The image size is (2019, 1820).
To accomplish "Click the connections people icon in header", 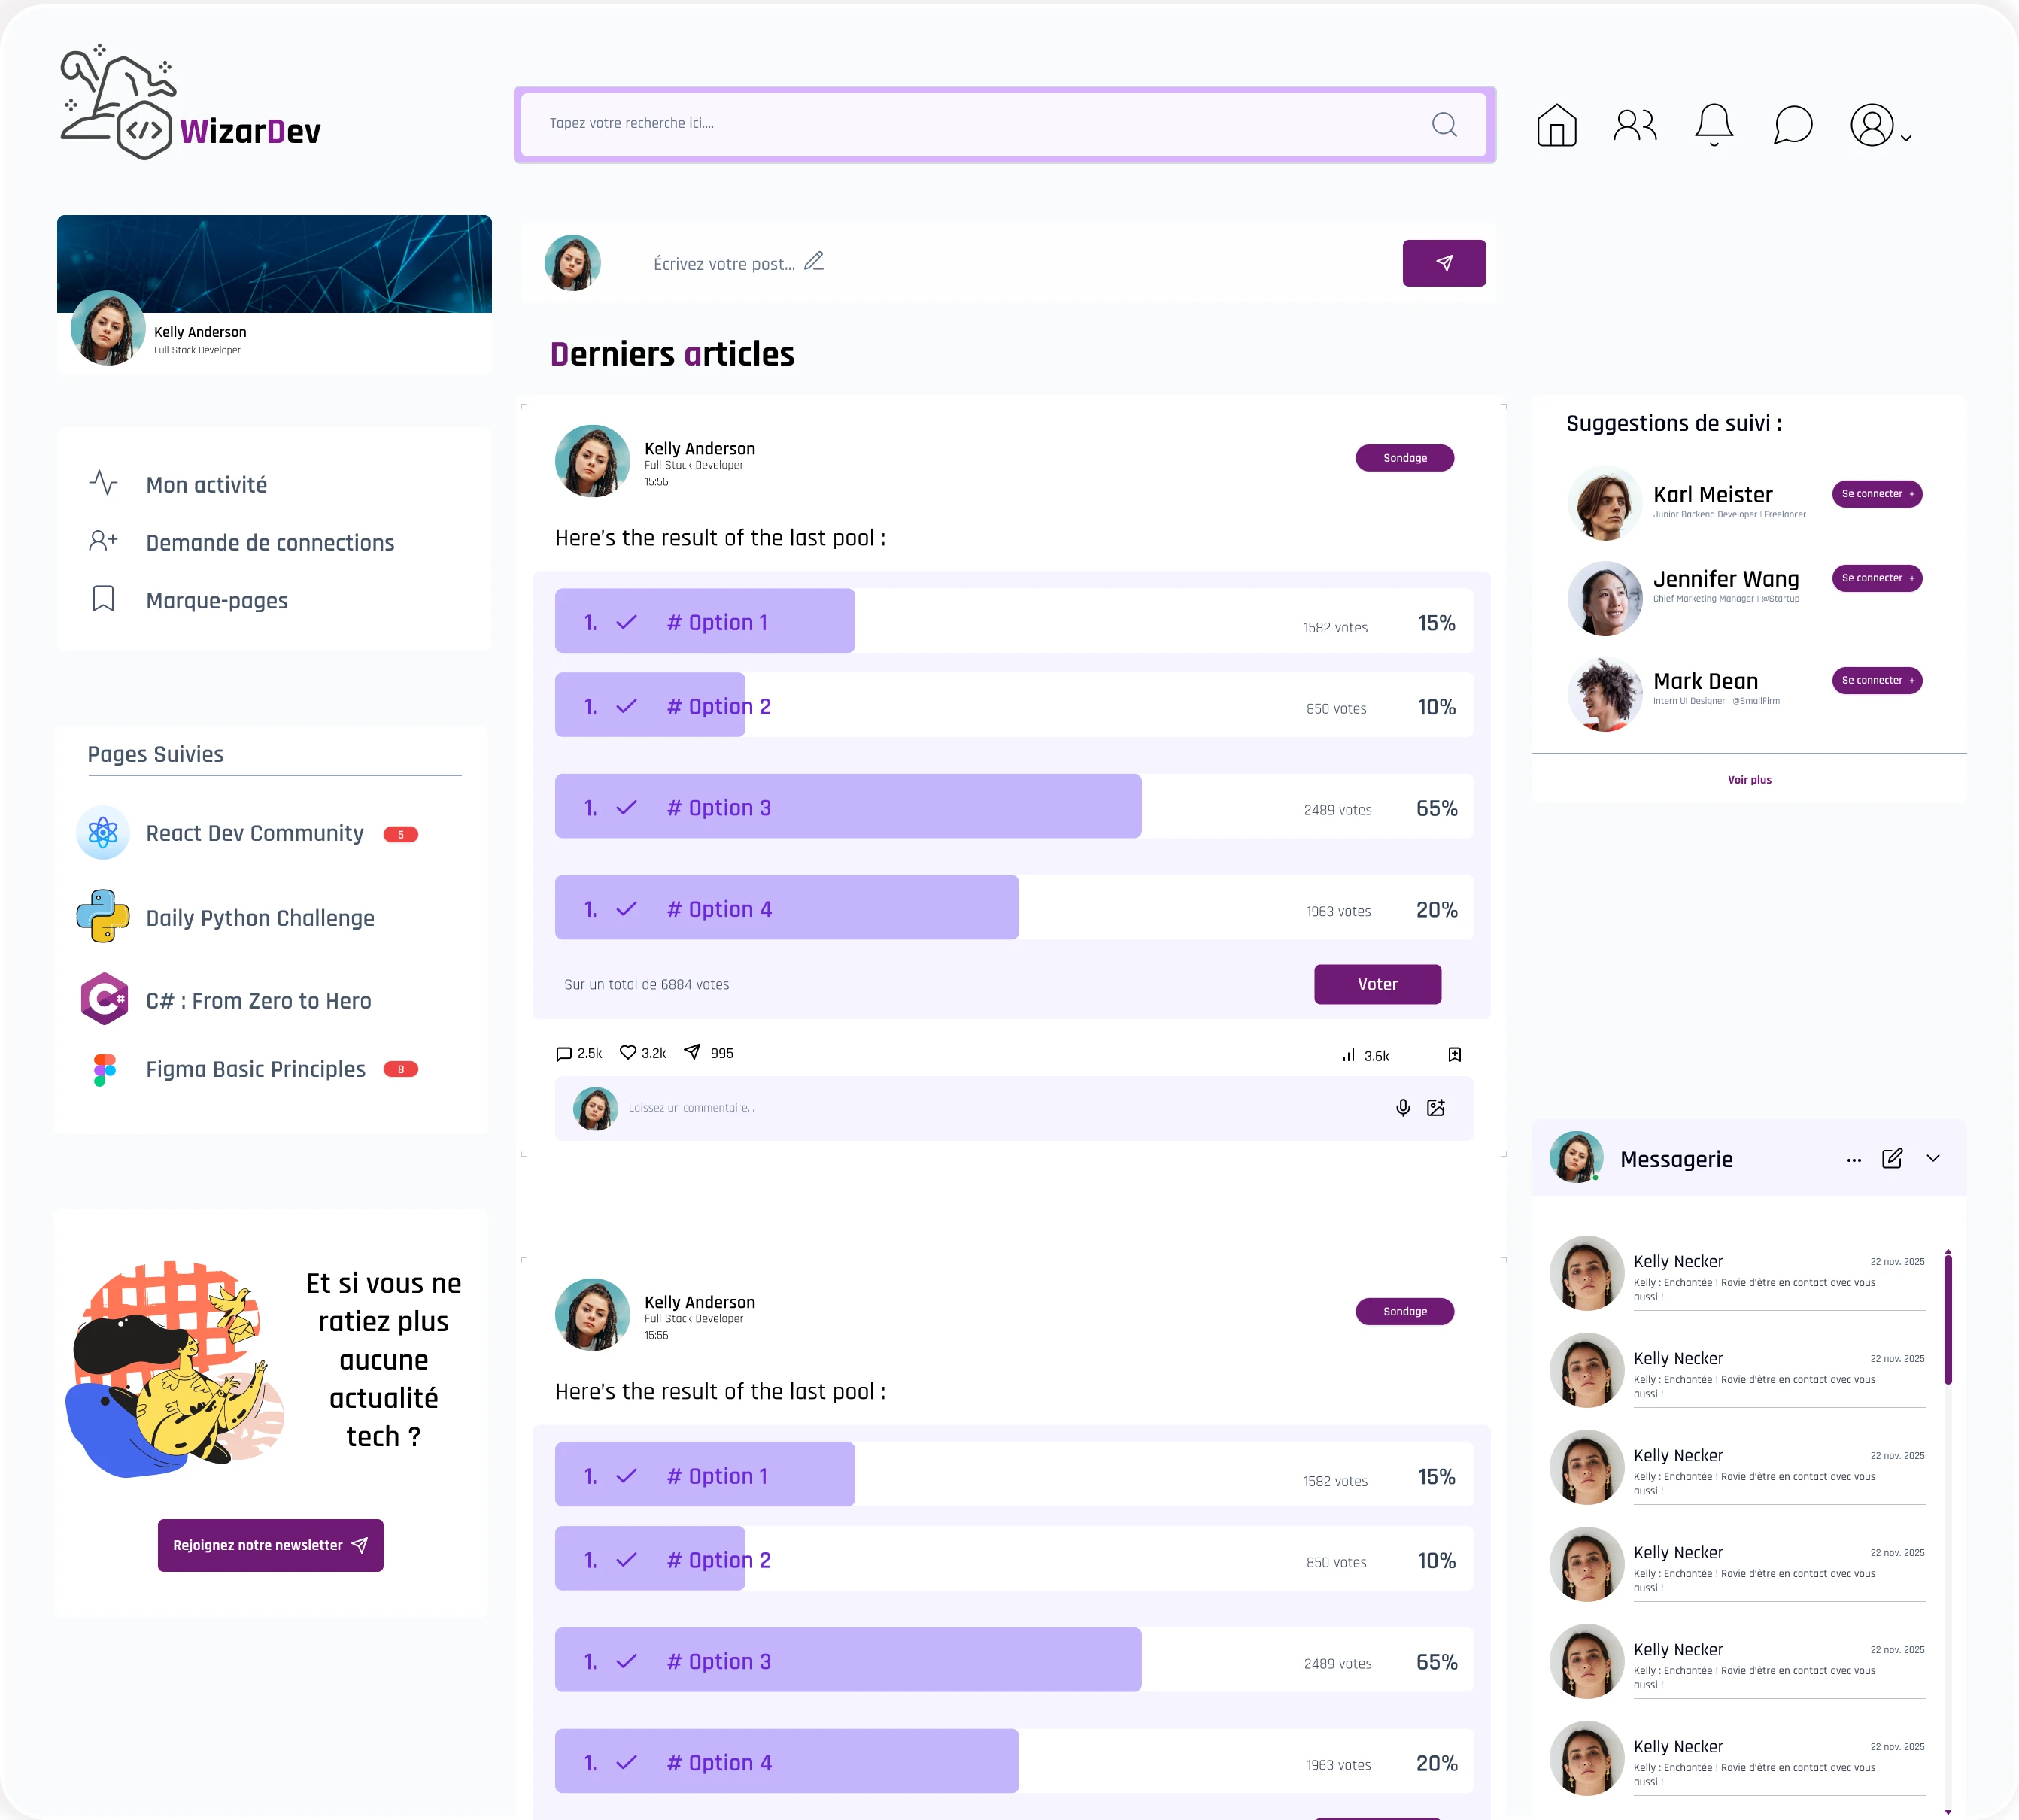I will 1635,125.
